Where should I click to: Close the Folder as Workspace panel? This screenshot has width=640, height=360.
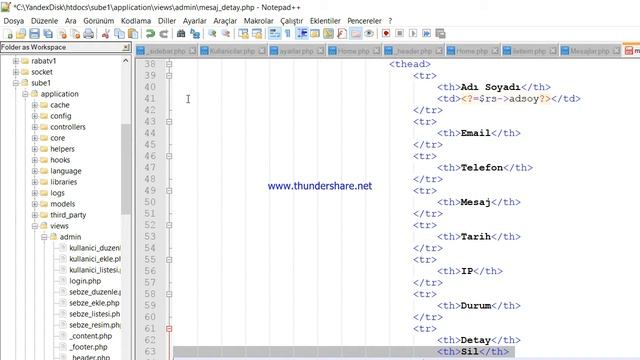126,47
